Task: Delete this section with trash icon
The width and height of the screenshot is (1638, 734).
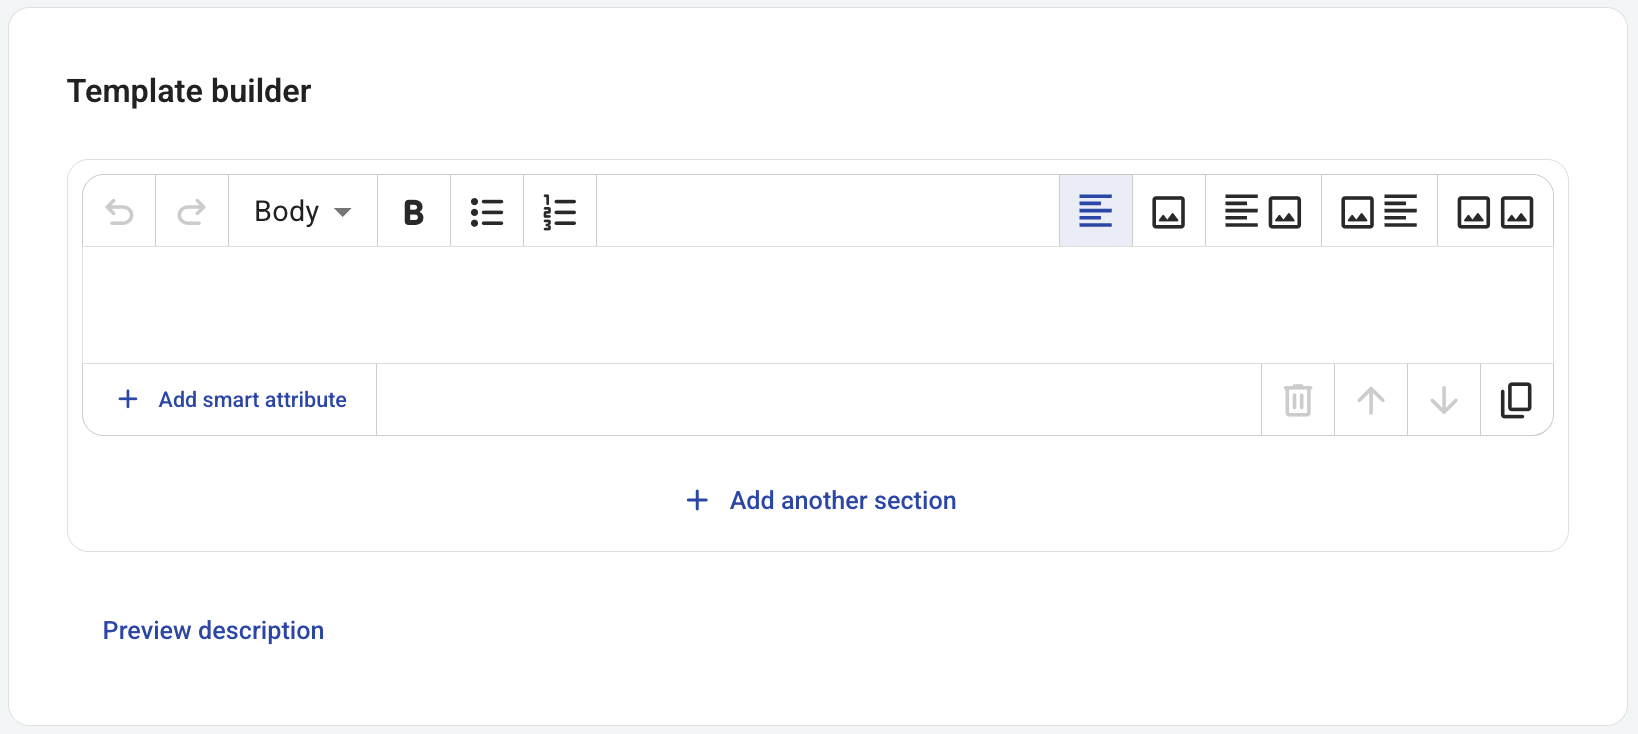Action: coord(1298,400)
